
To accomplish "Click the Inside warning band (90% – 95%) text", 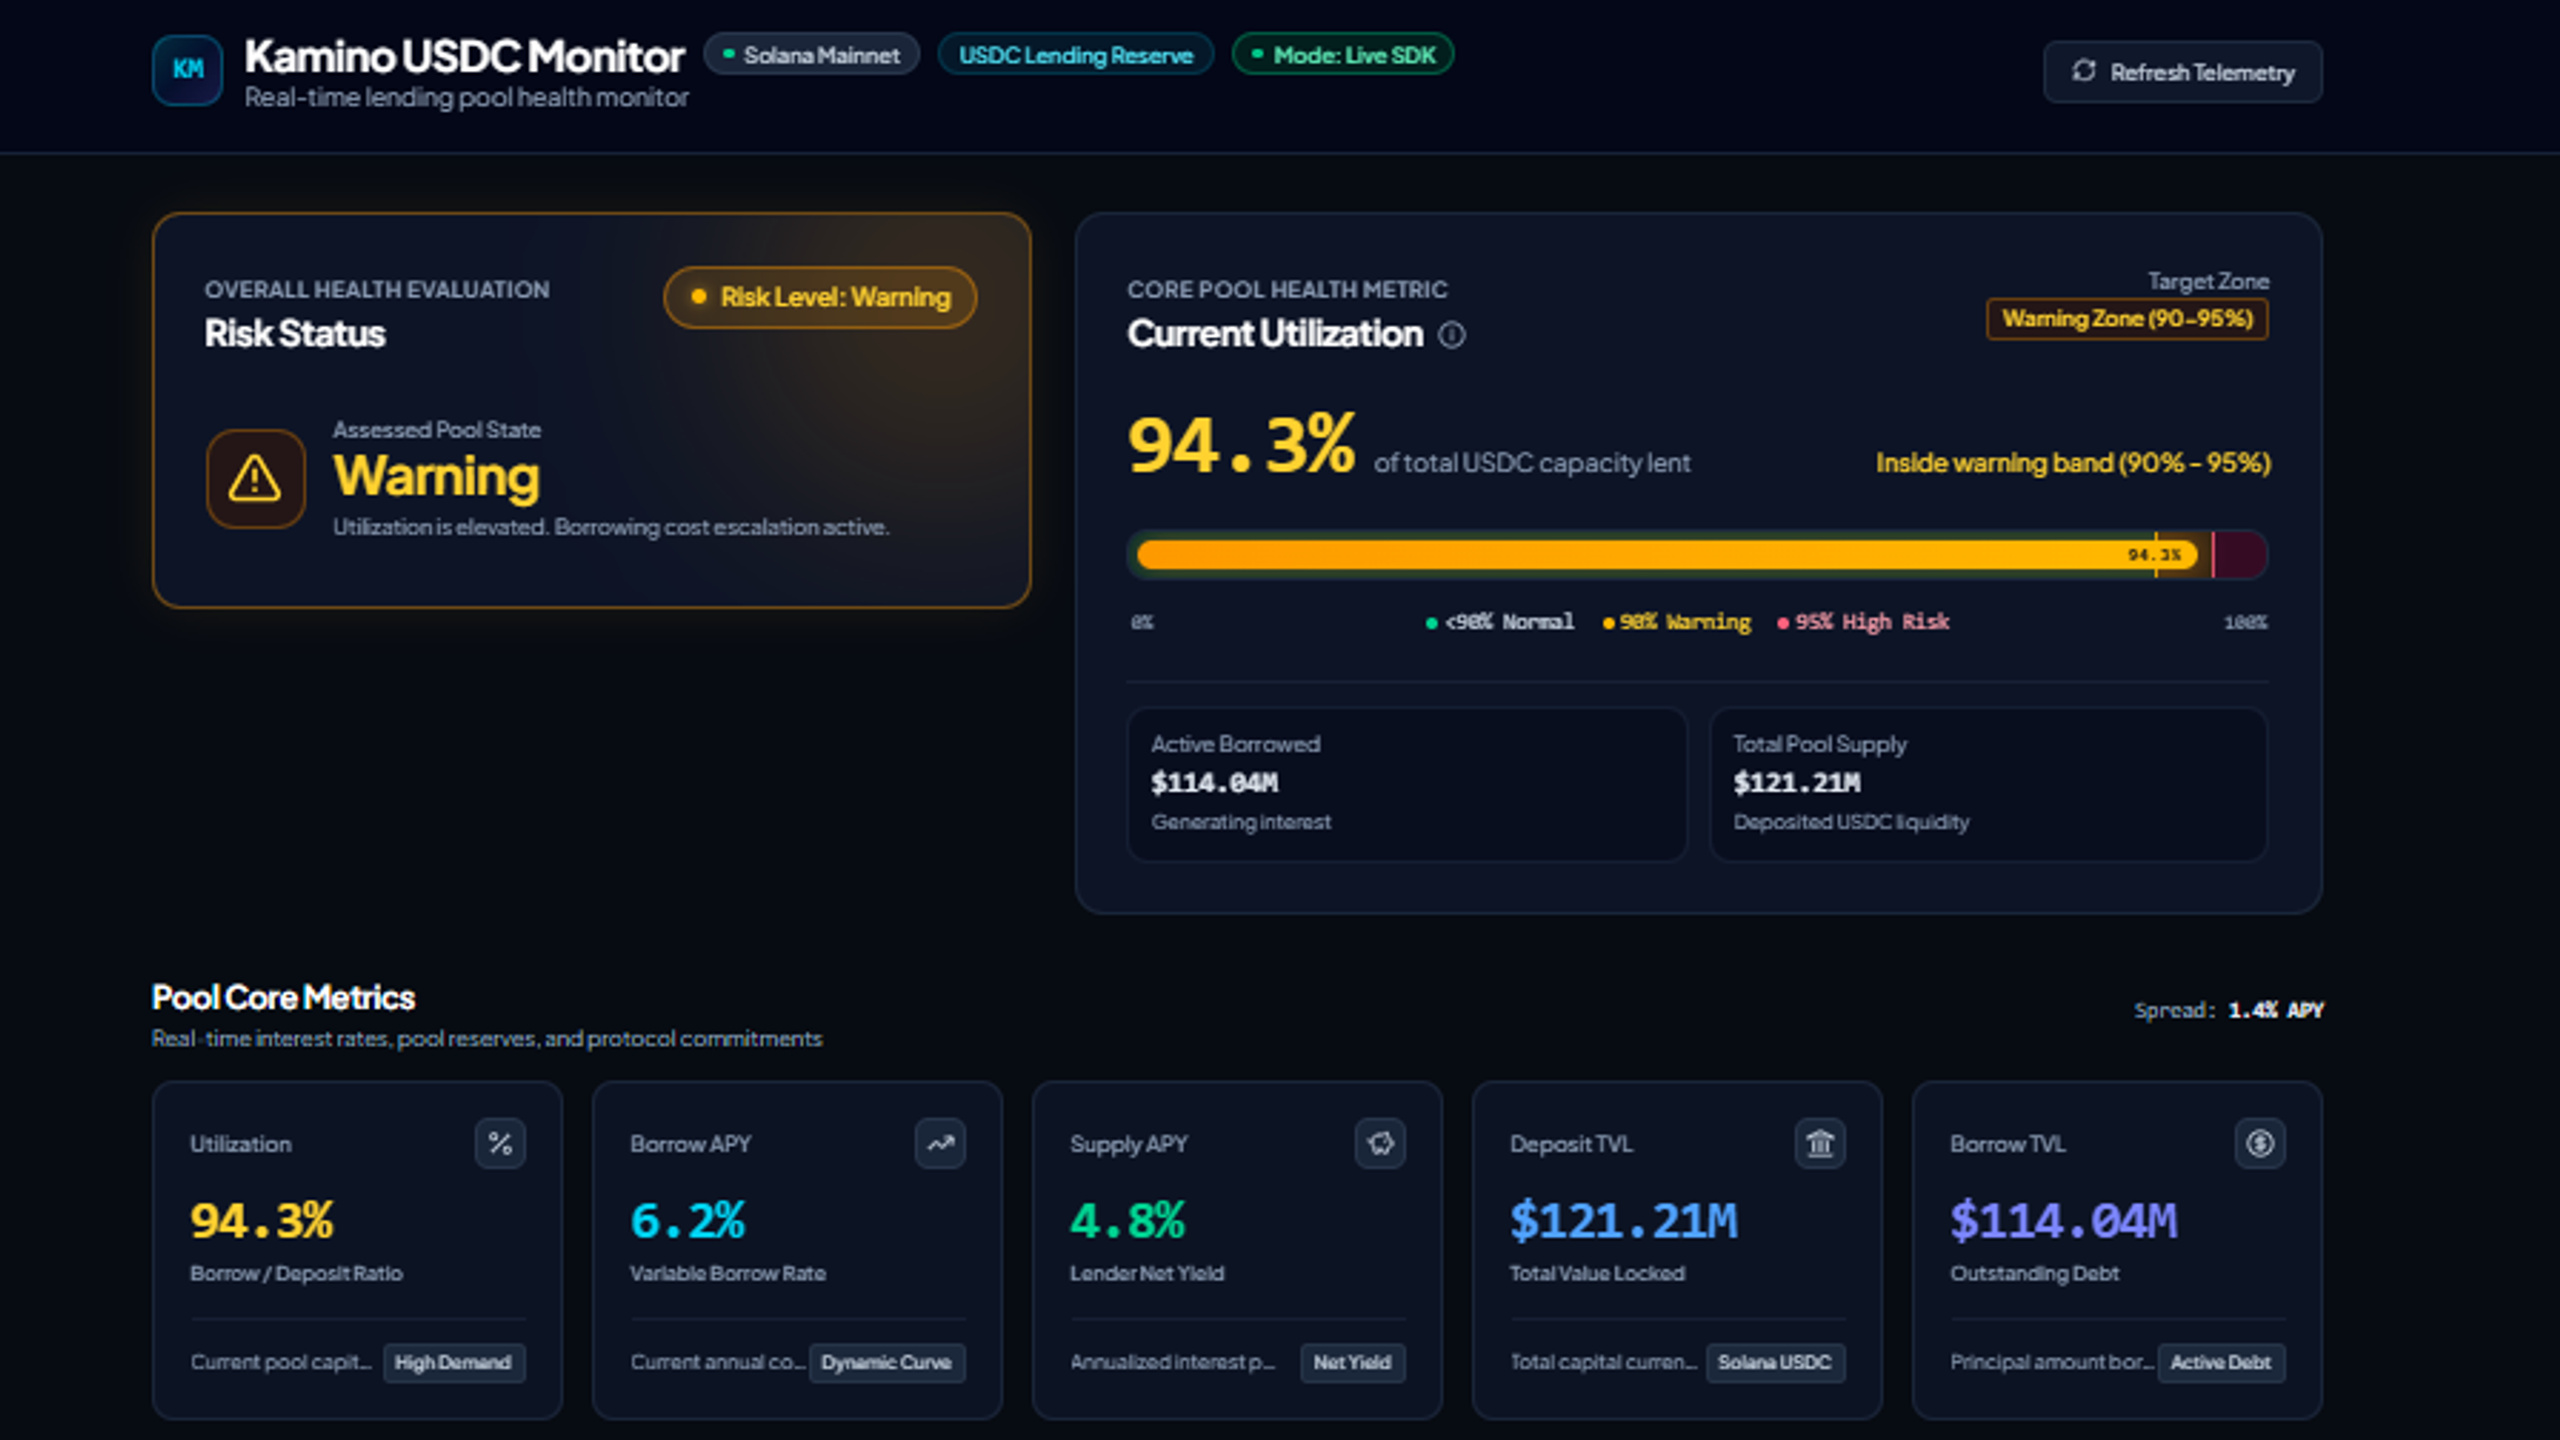I will coord(2073,463).
